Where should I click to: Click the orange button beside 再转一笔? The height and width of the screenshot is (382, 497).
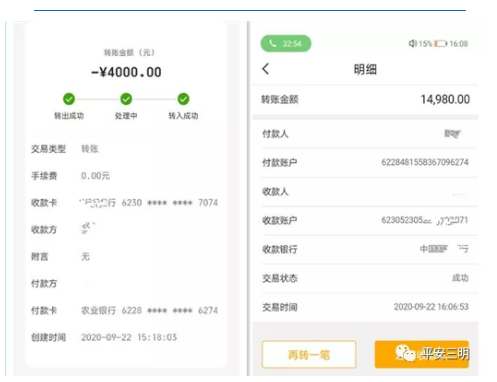(x=422, y=354)
